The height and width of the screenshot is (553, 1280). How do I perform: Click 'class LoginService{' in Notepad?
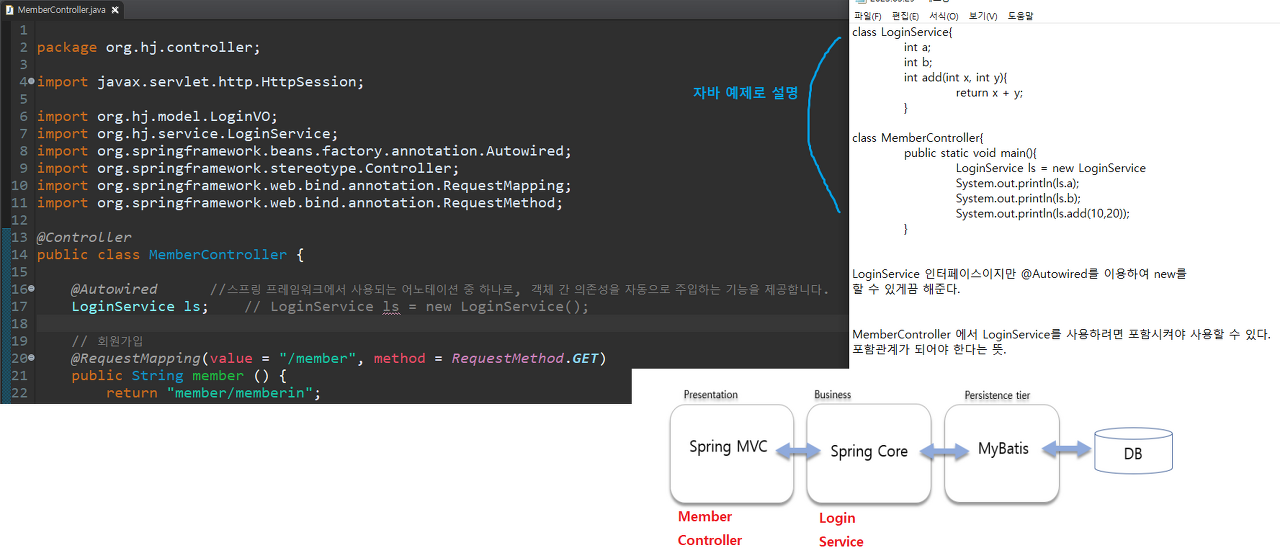pyautogui.click(x=902, y=32)
